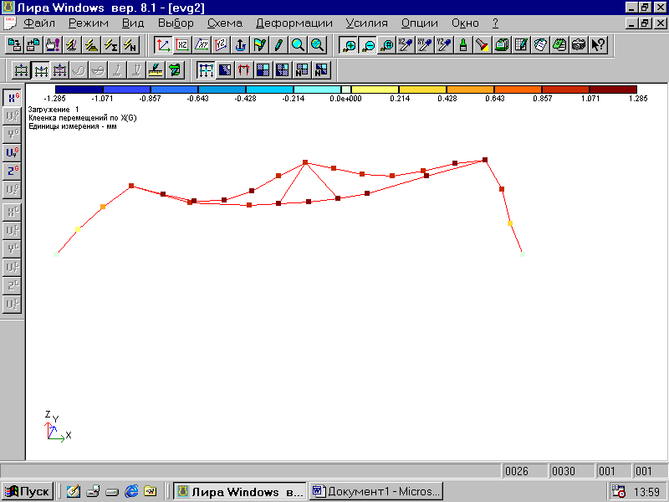
Task: Click the blue mosaic tiles icon
Action: click(x=263, y=70)
